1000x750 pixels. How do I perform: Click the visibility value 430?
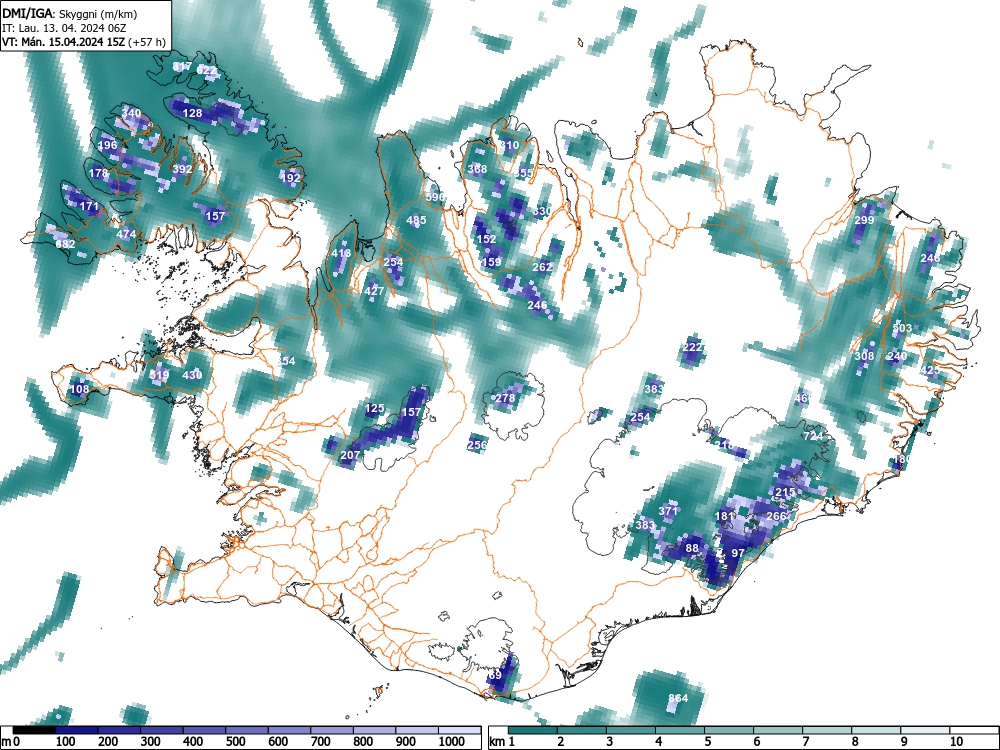click(192, 375)
